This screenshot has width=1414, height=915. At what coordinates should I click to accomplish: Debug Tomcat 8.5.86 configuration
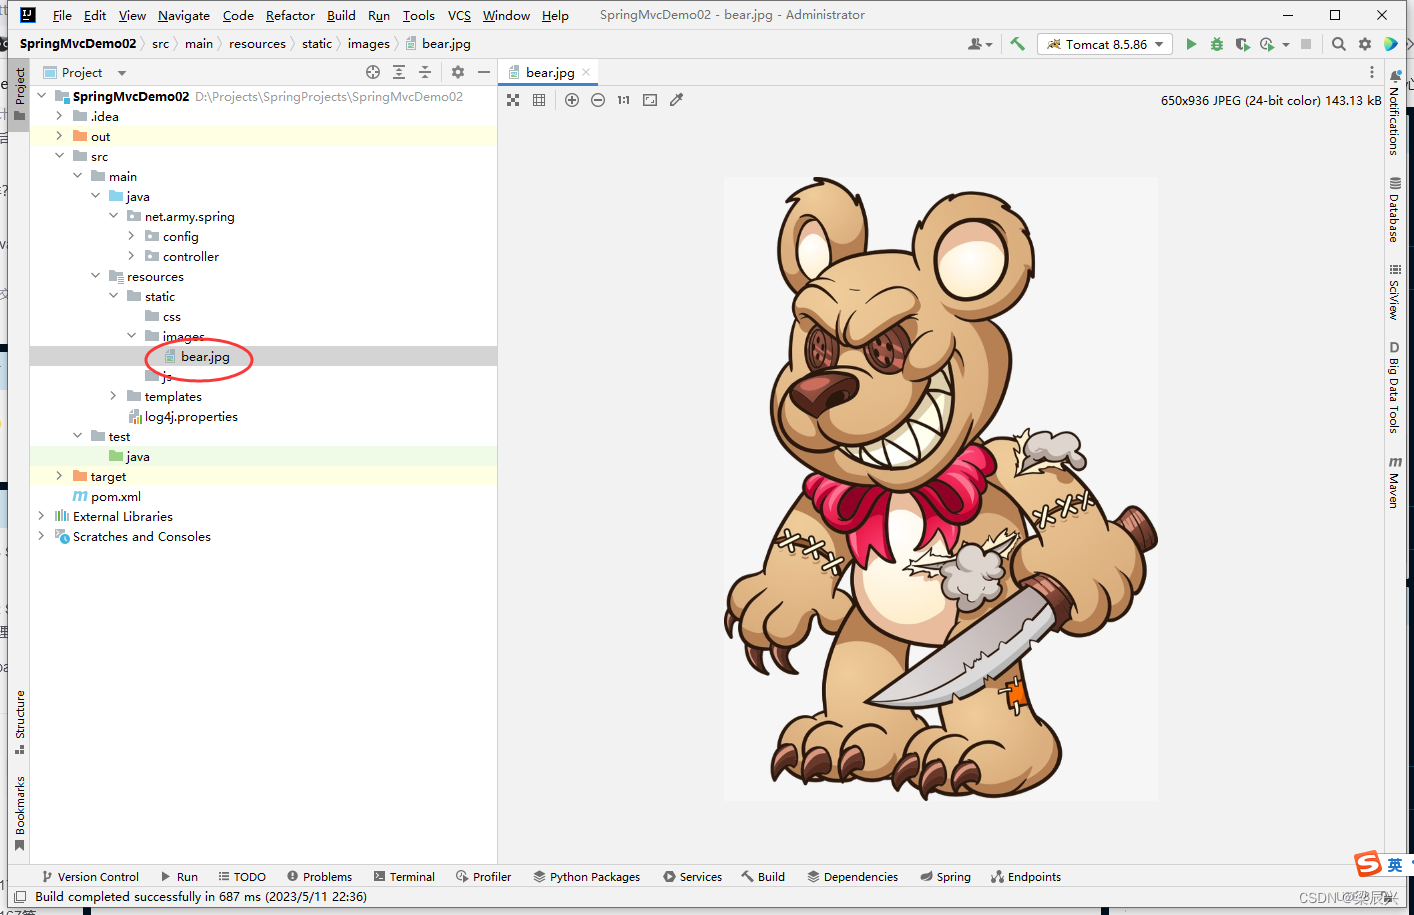tap(1217, 44)
